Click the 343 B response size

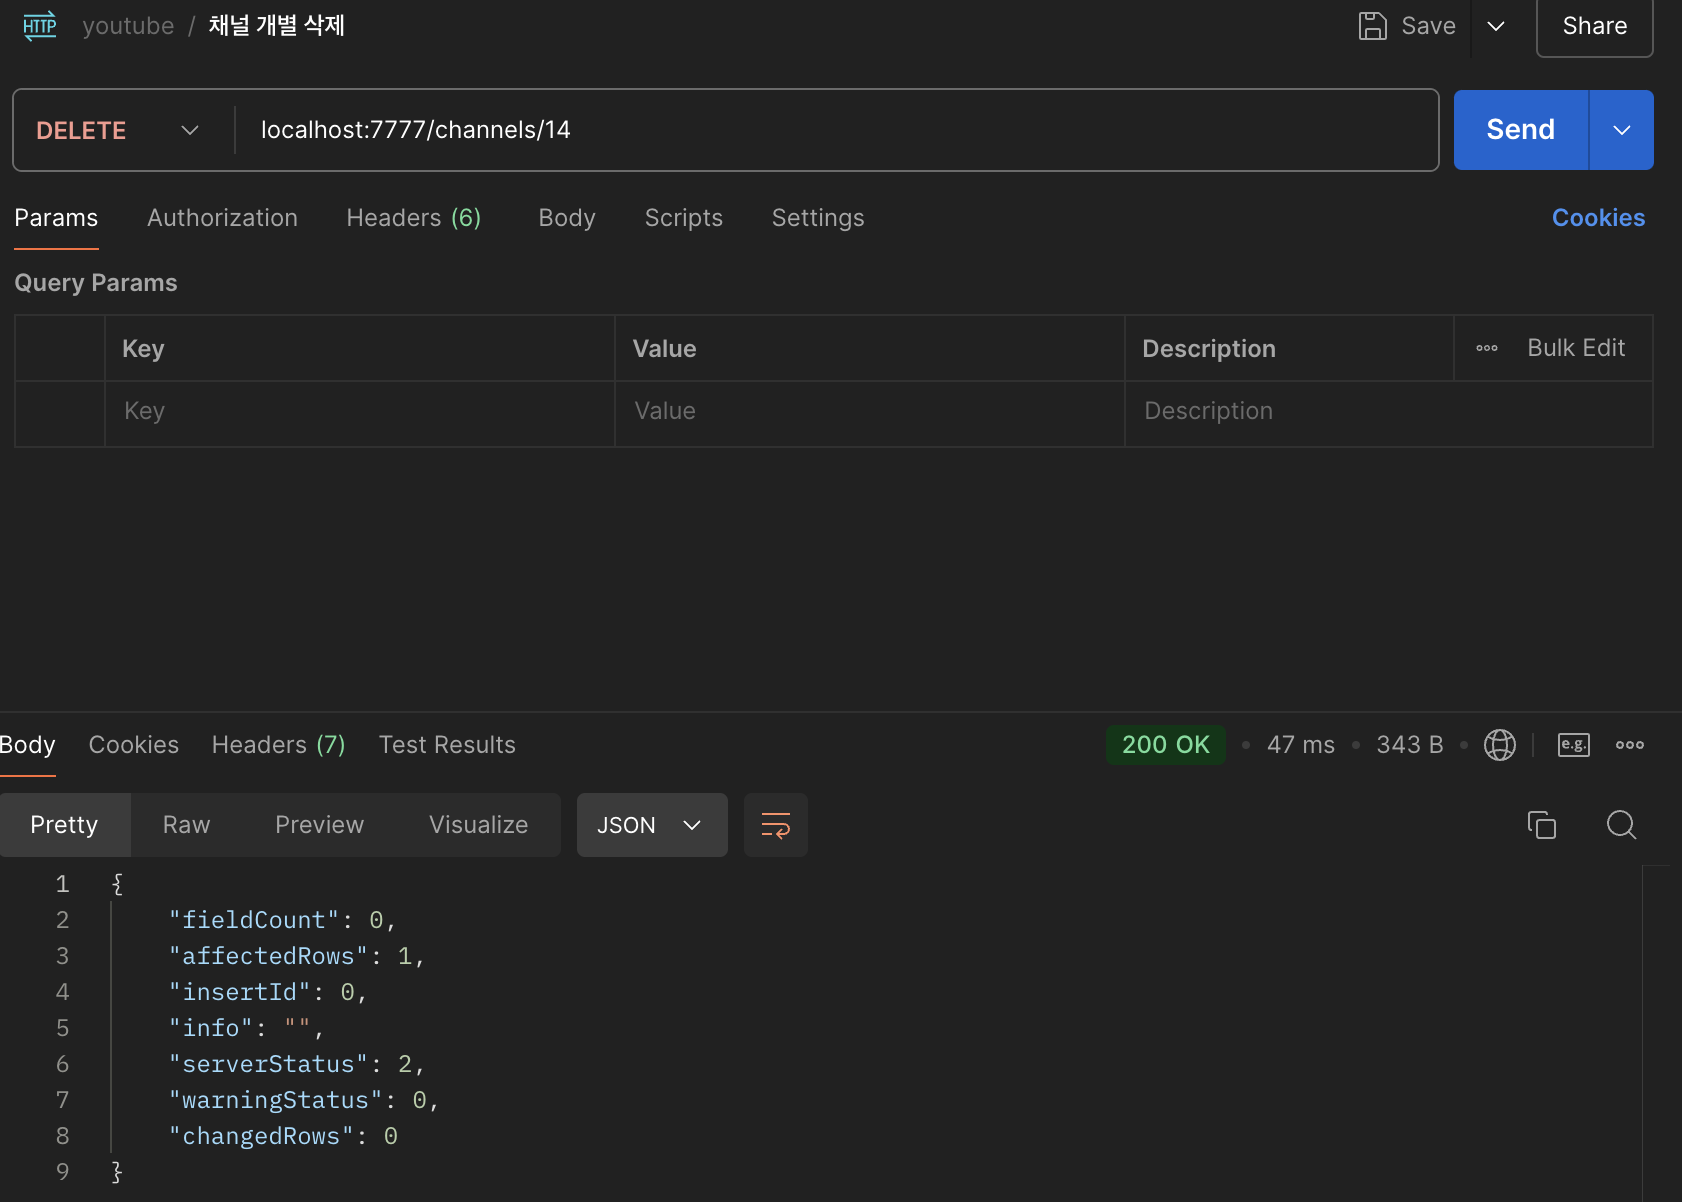[x=1410, y=745]
